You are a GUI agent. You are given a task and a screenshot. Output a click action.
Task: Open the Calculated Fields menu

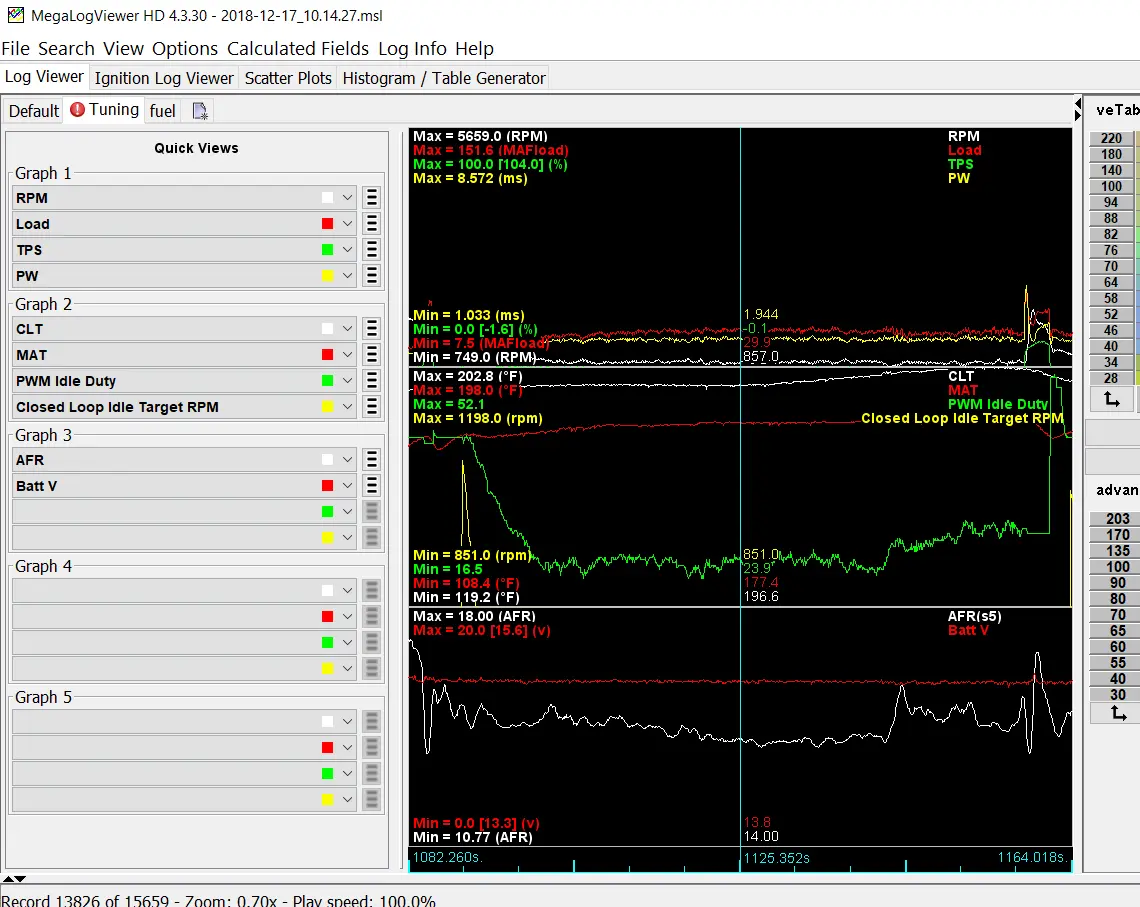click(298, 49)
